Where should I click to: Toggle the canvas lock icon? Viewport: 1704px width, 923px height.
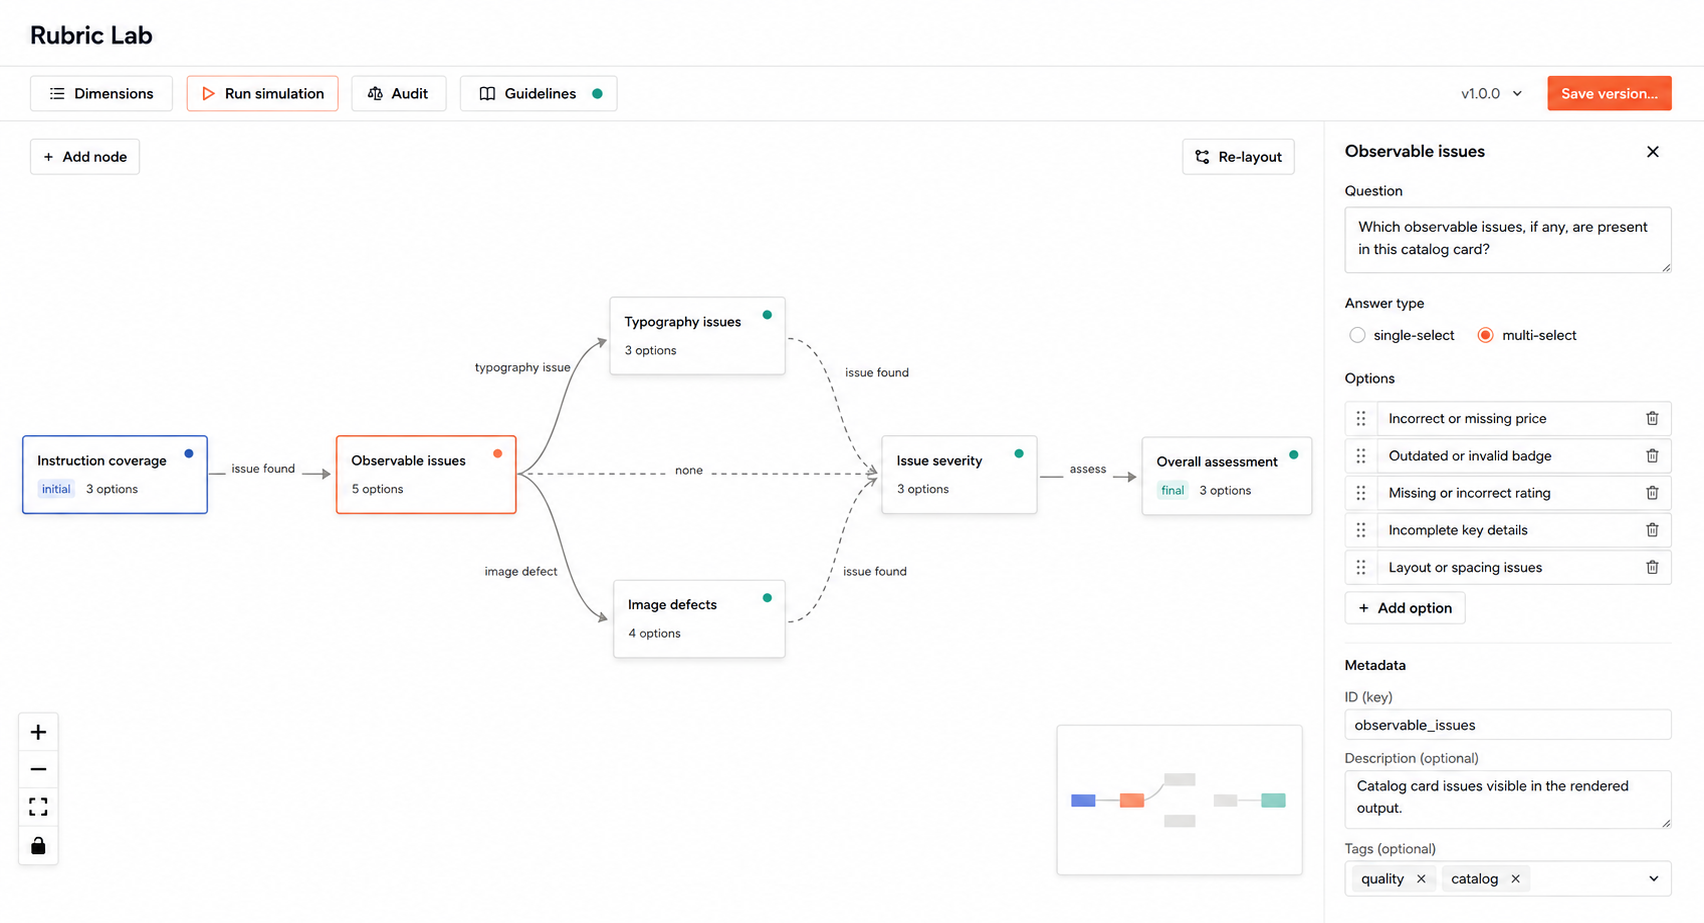click(x=38, y=845)
